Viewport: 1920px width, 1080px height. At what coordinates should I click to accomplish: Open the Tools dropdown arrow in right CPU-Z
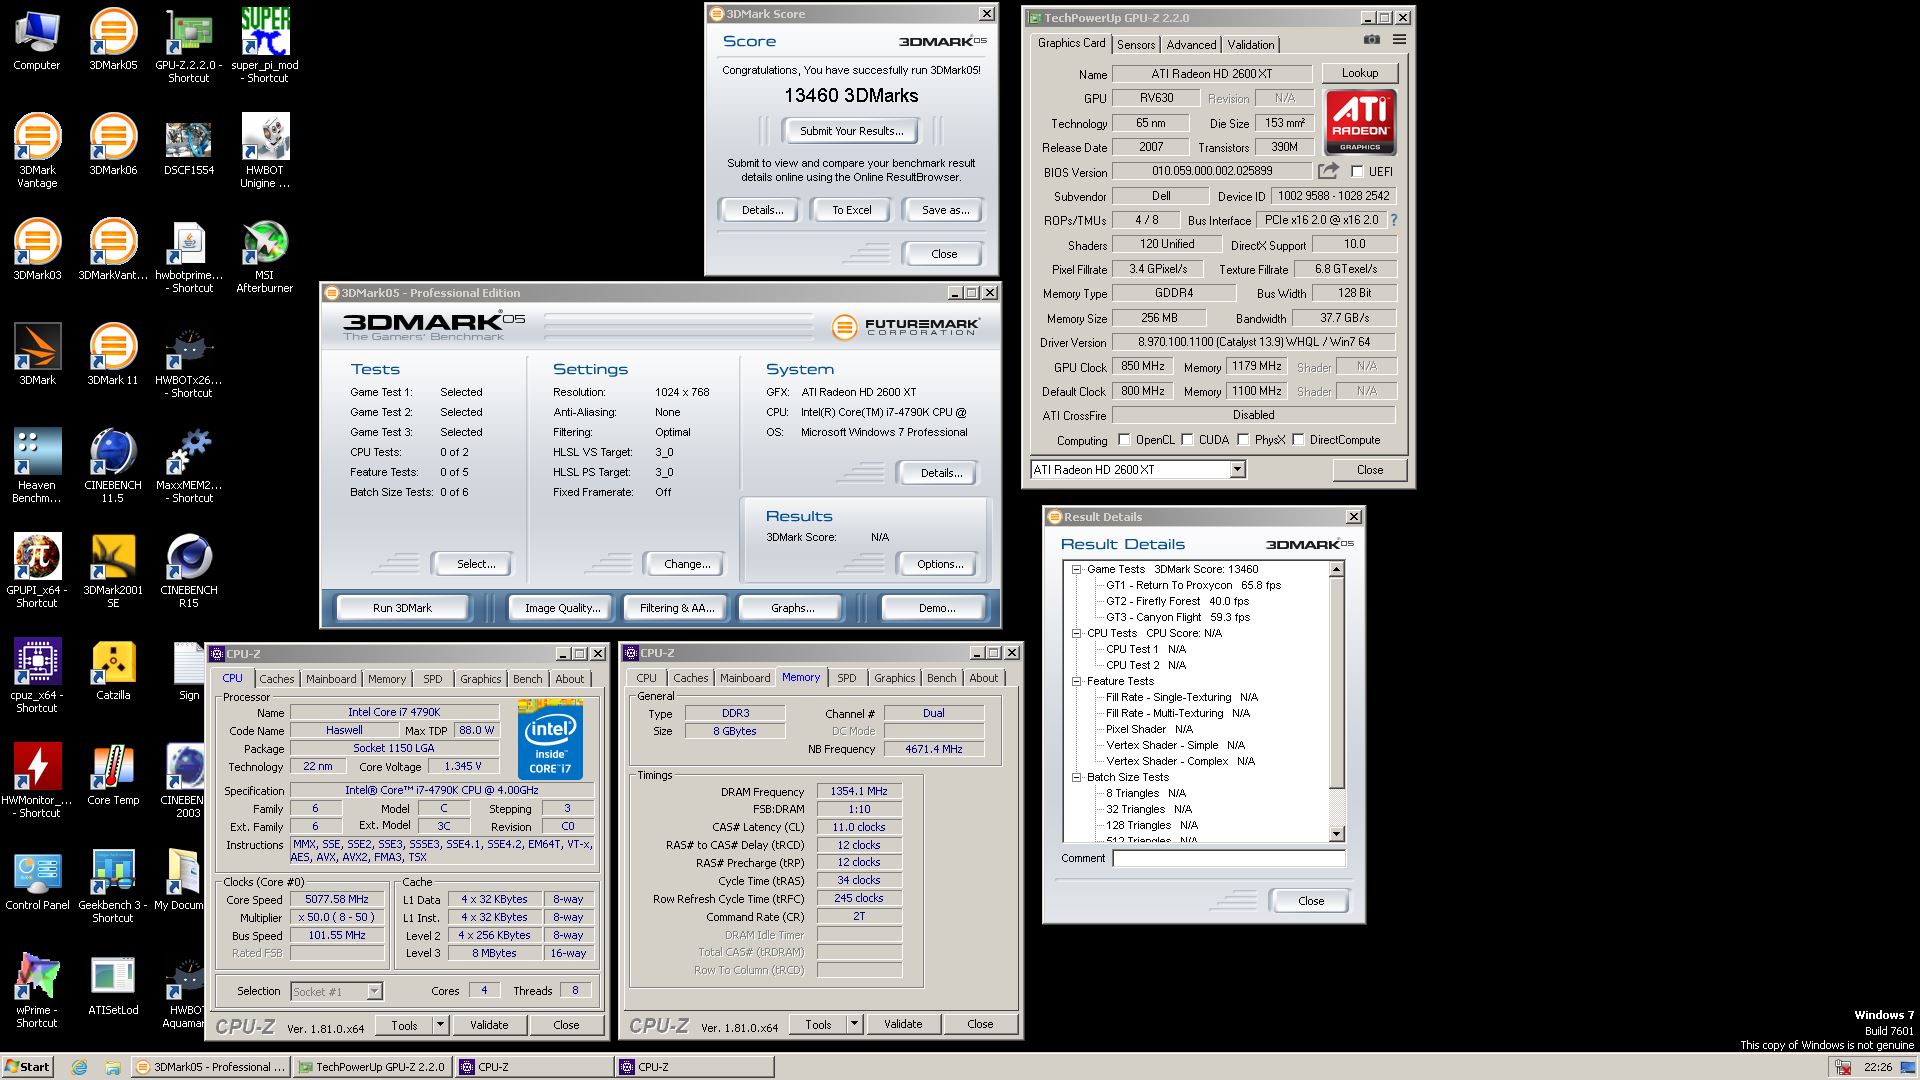tap(854, 1024)
